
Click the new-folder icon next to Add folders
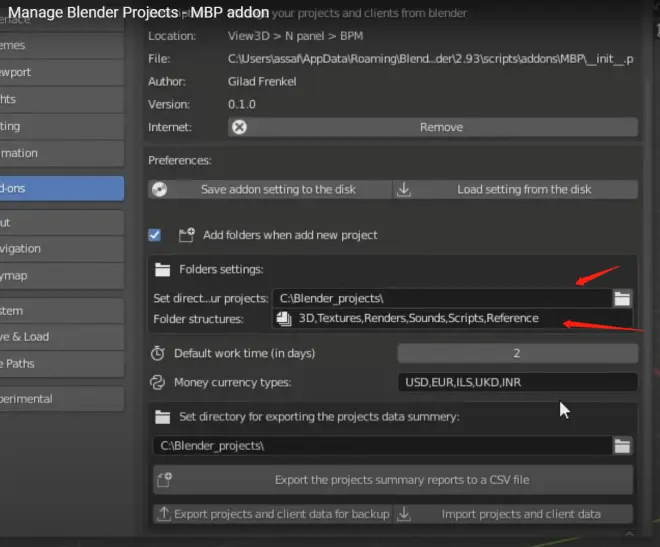coord(186,235)
